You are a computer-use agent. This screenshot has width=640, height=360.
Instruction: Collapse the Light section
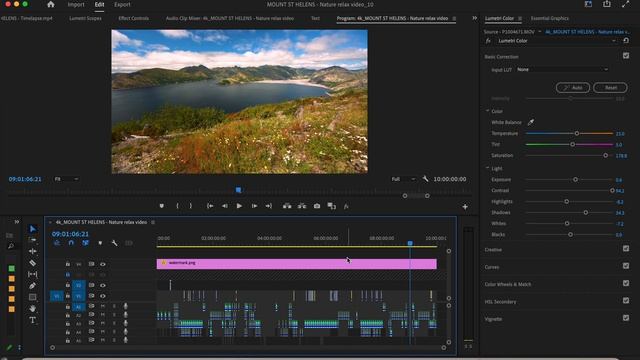pyautogui.click(x=487, y=168)
